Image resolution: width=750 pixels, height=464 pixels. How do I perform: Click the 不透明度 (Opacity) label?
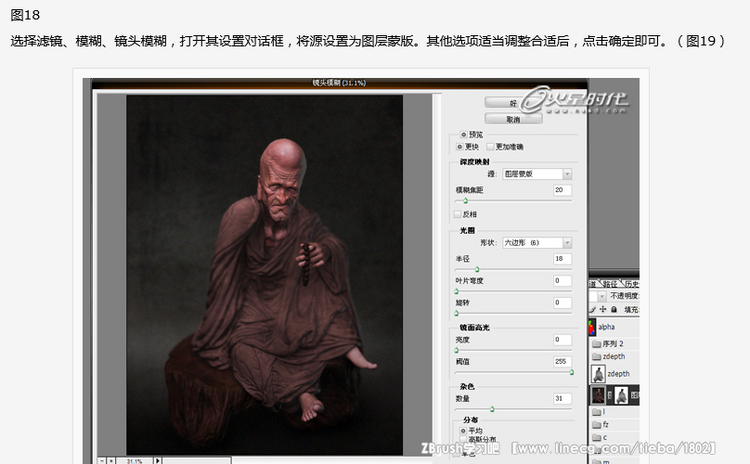(625, 296)
